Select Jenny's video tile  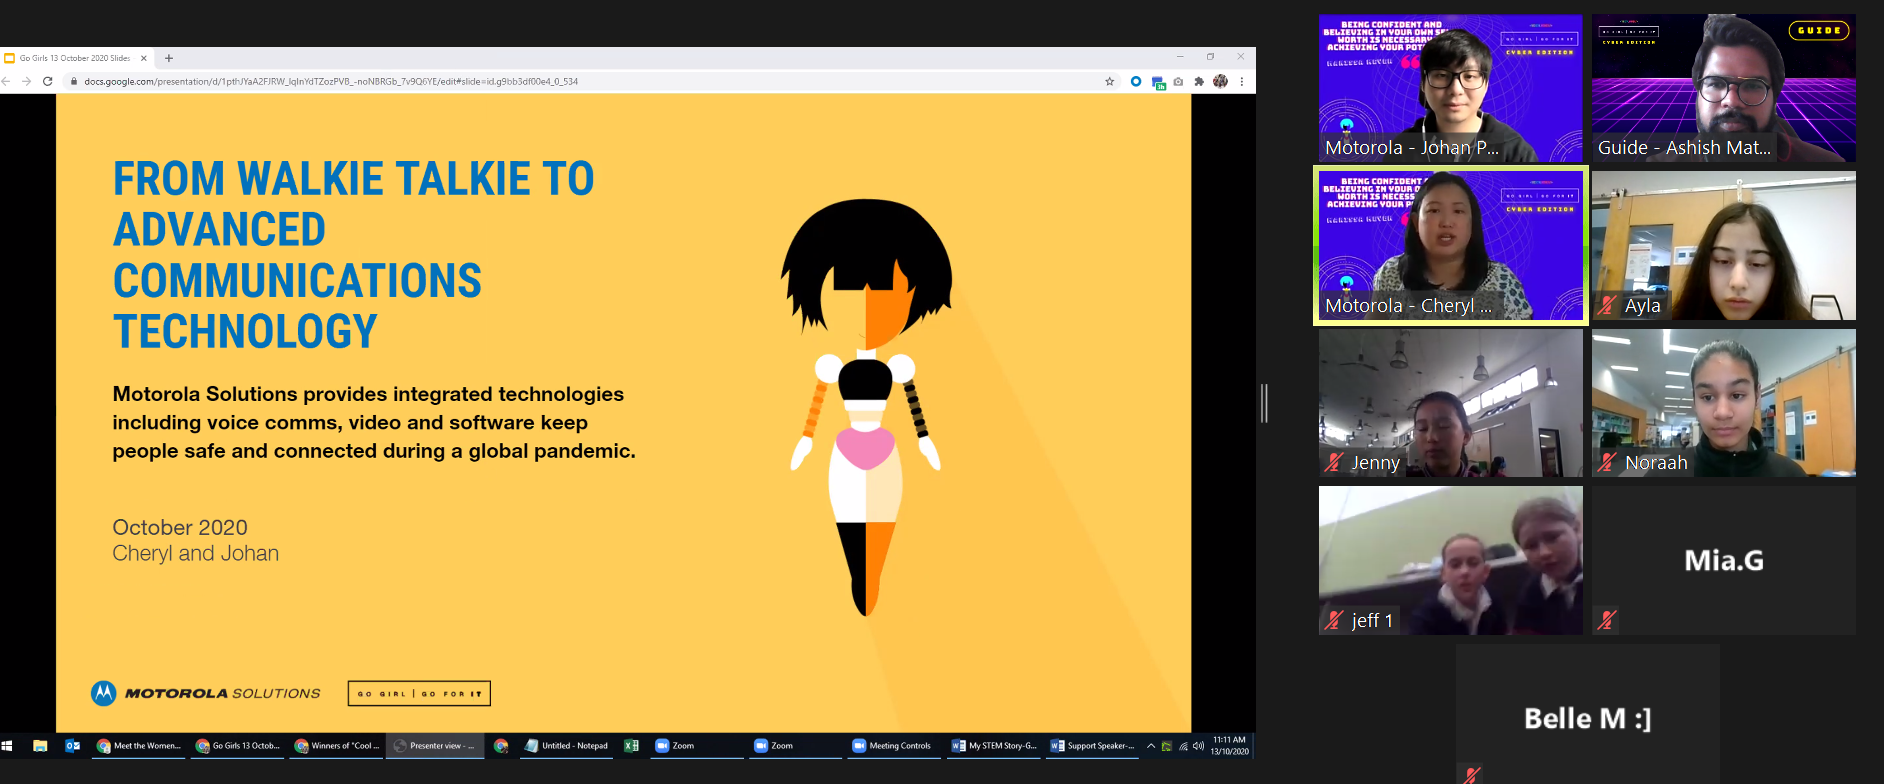point(1450,403)
